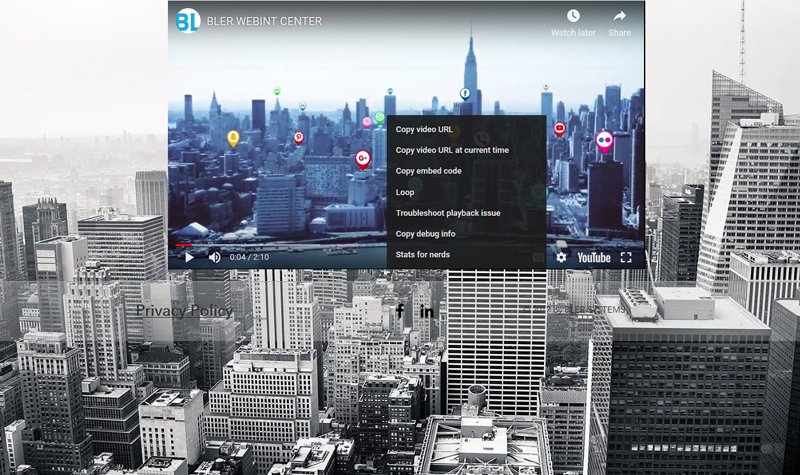Image resolution: width=800 pixels, height=475 pixels.
Task: Select Copy embed code
Action: point(428,171)
